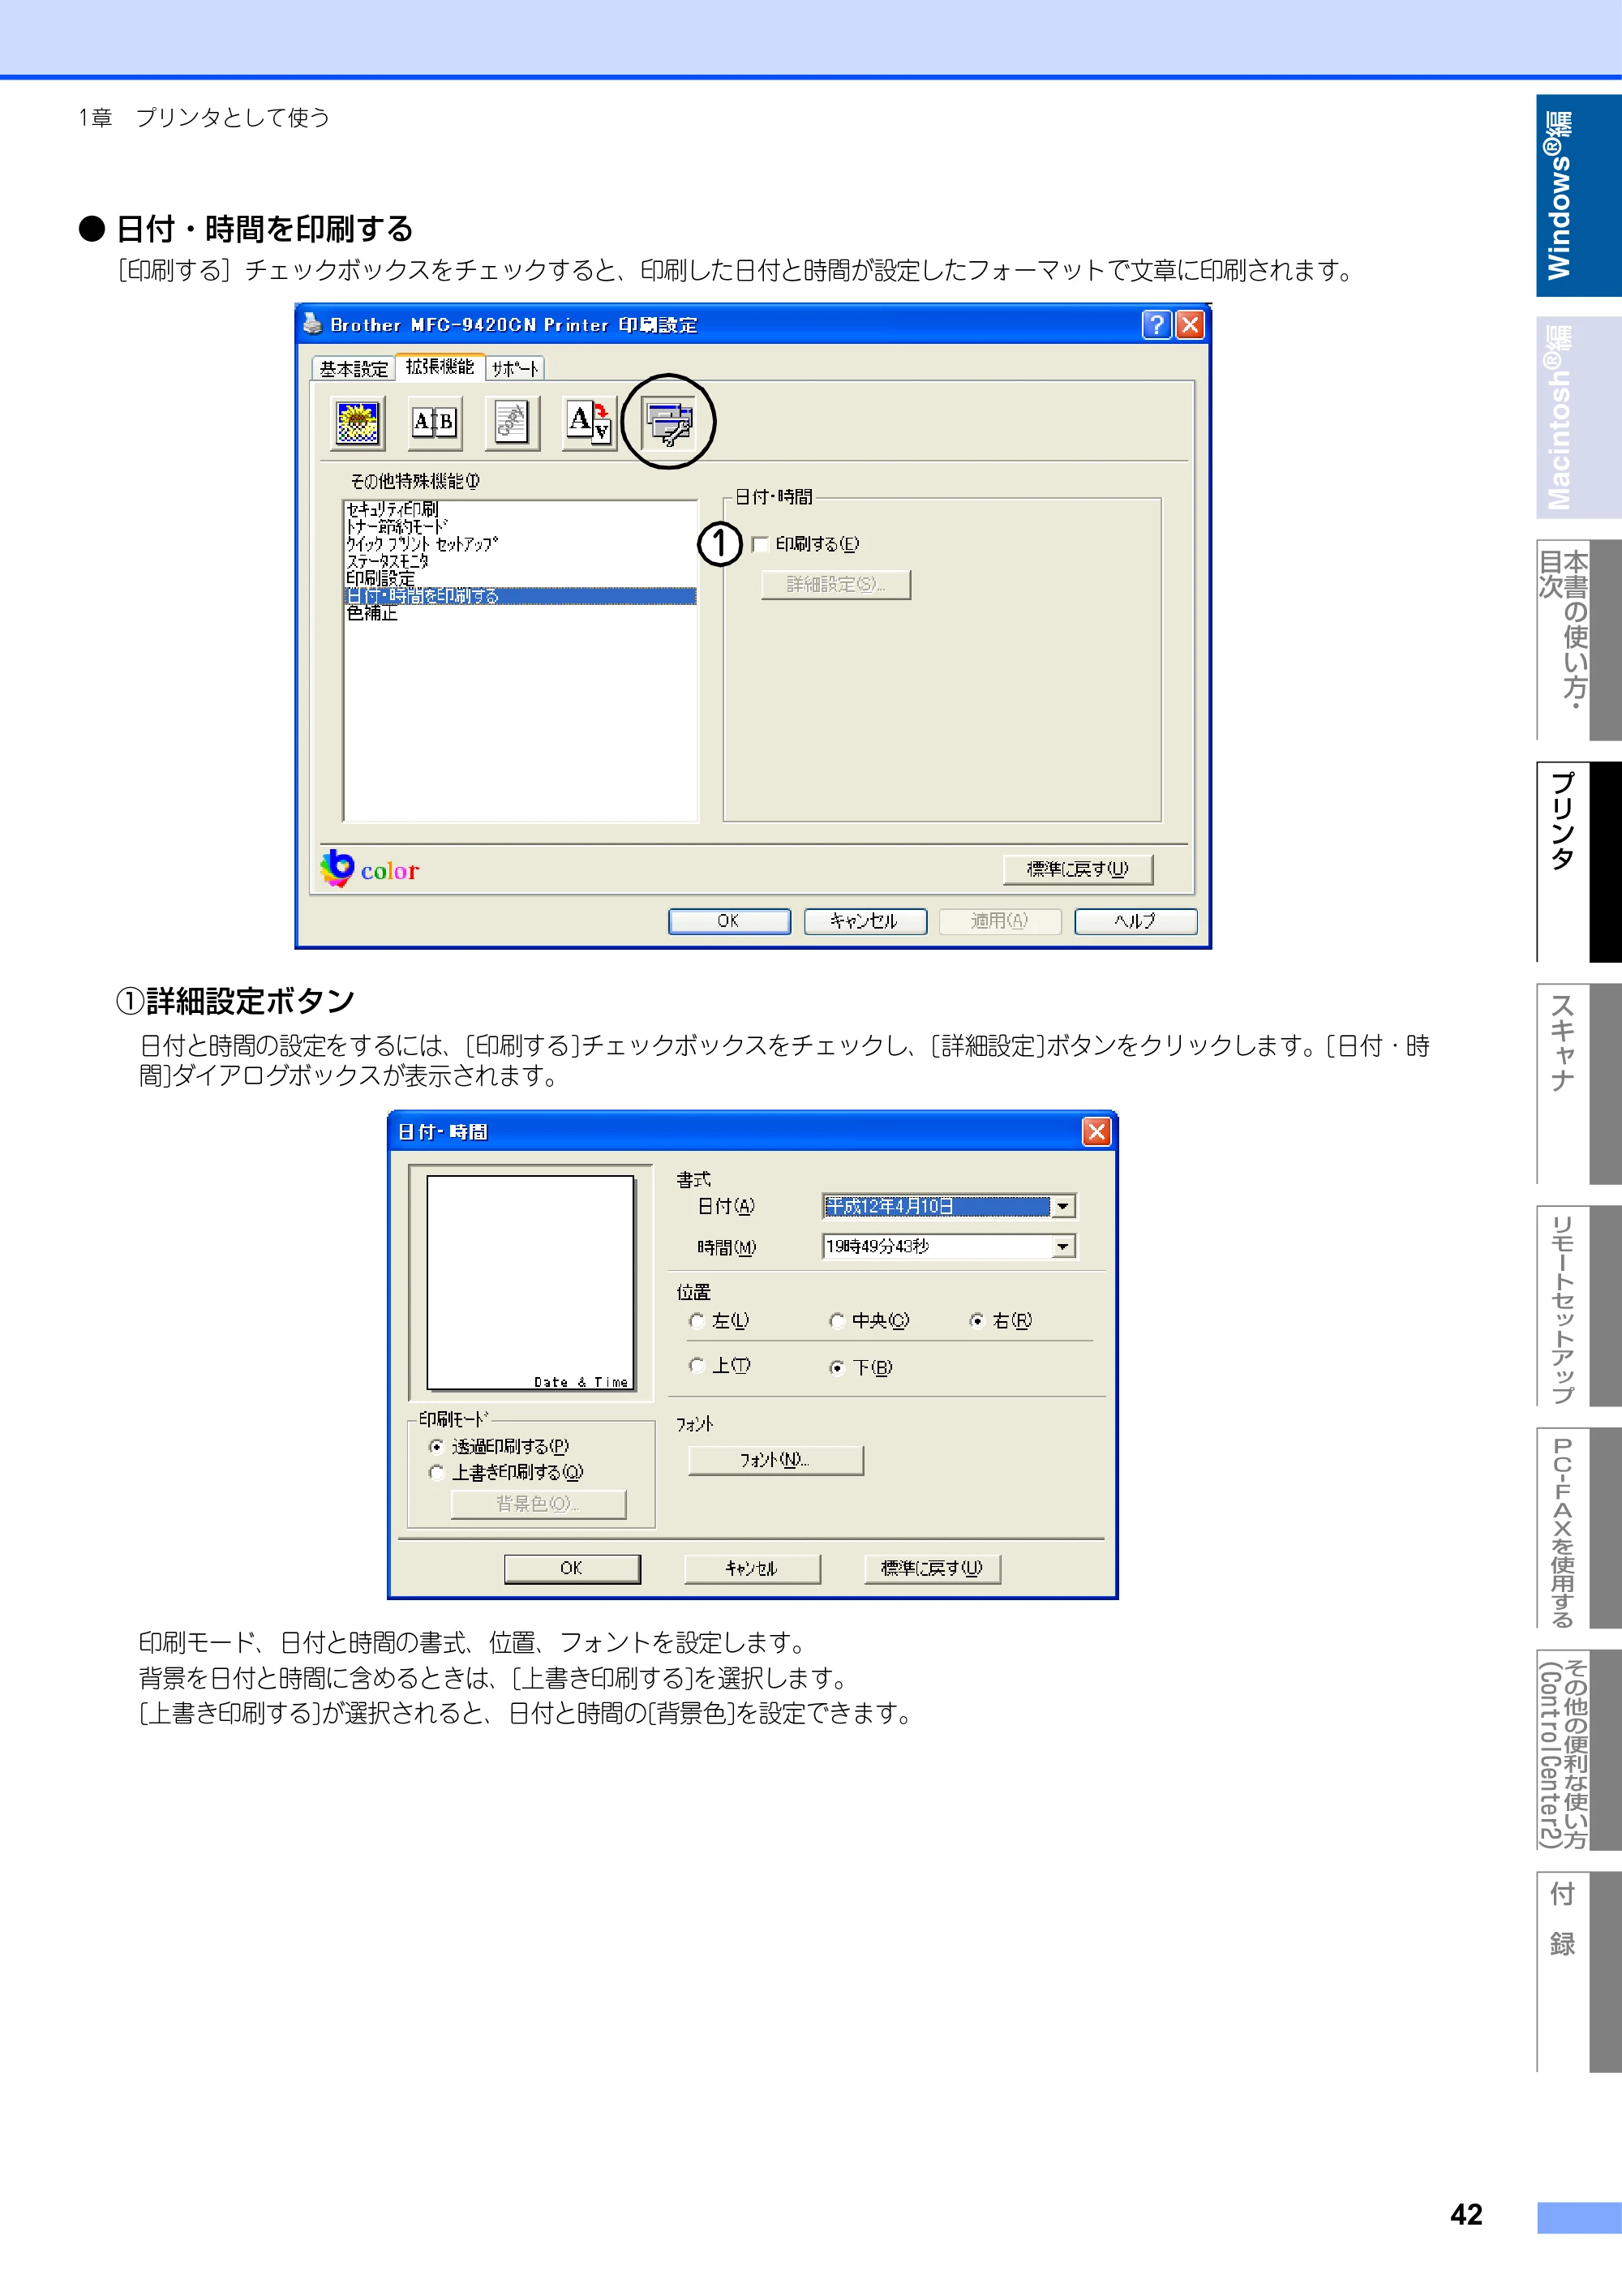Open the プリンタ side tab
The height and width of the screenshot is (2296, 1622).
[x=1579, y=862]
